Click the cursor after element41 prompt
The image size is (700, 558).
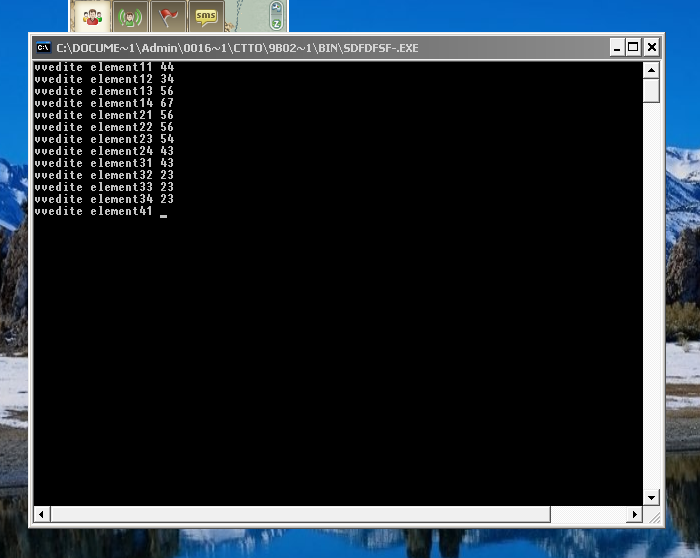163,212
